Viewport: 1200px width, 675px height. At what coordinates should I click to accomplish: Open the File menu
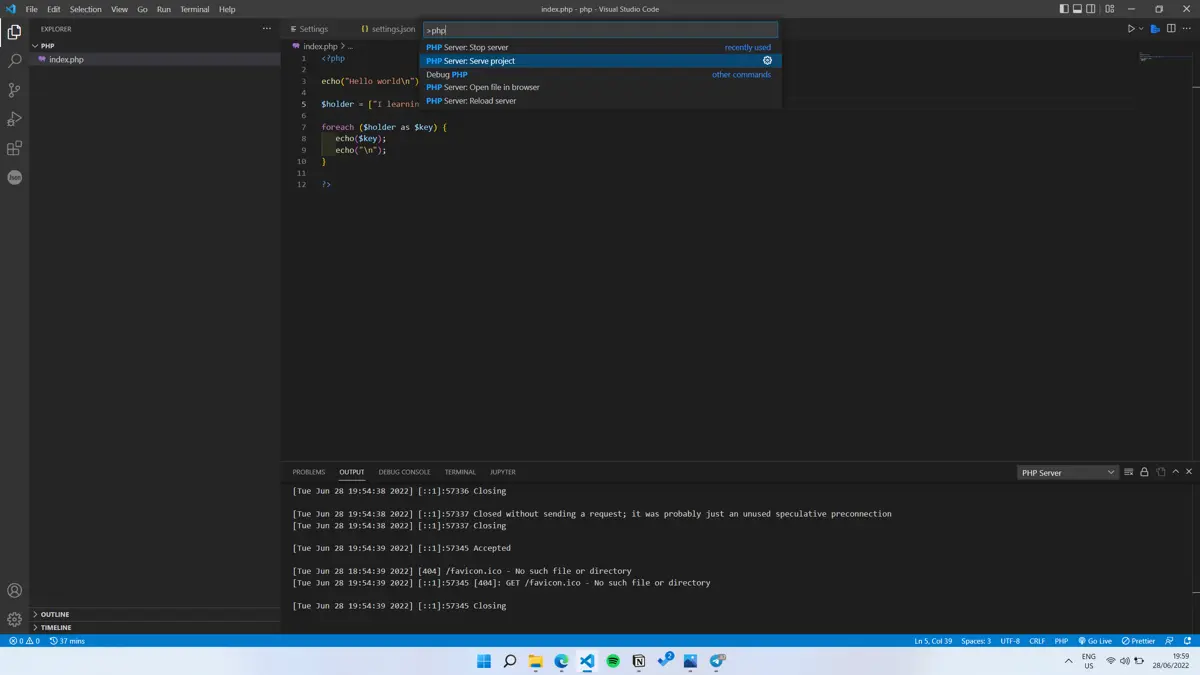(x=31, y=9)
